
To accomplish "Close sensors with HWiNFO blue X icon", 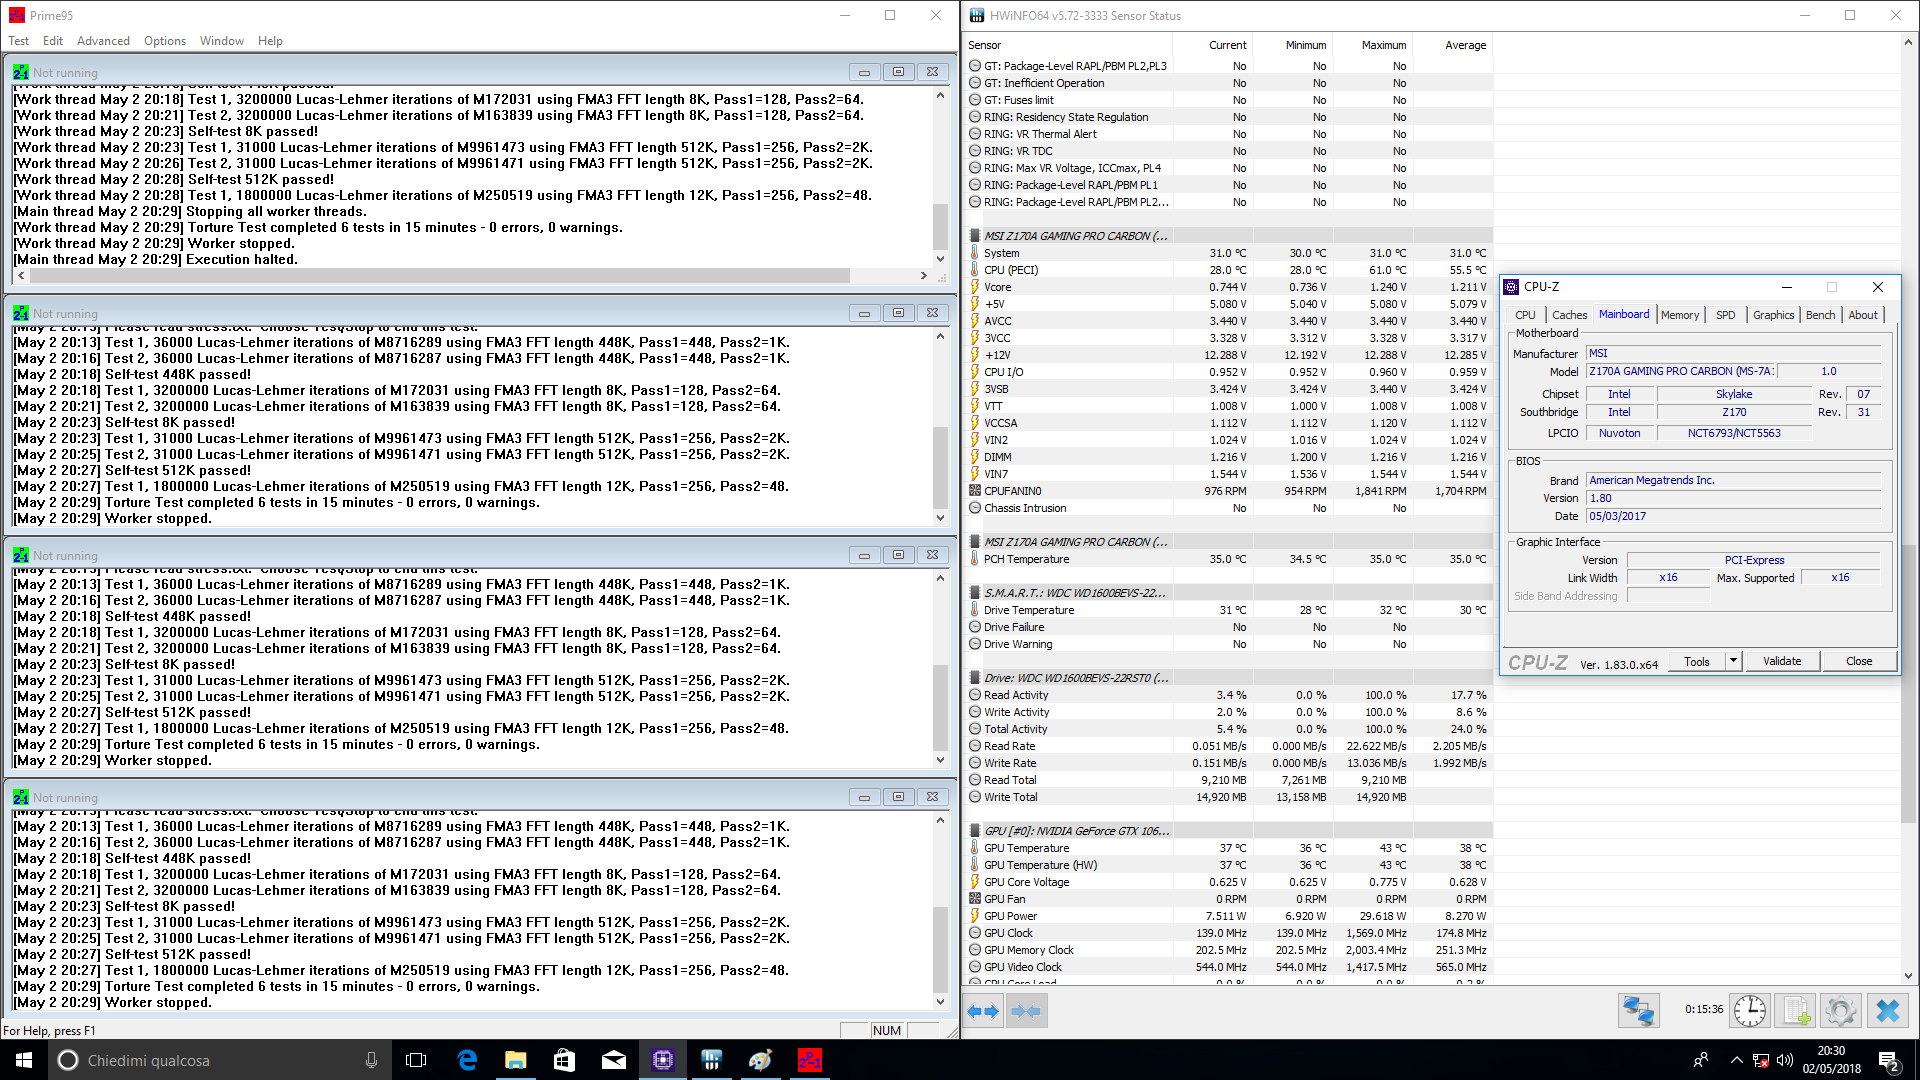I will [1887, 1011].
